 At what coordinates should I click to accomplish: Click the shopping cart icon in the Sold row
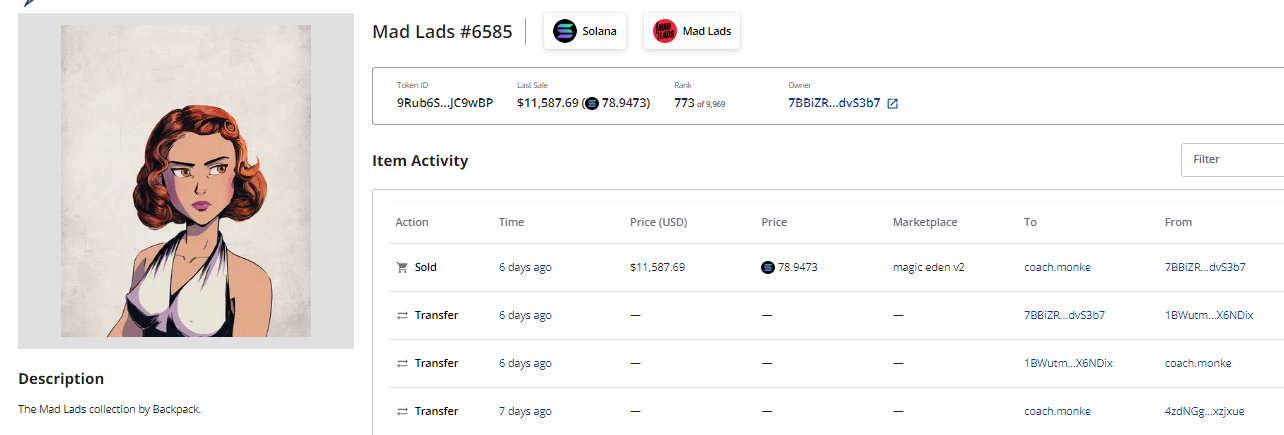(x=402, y=267)
